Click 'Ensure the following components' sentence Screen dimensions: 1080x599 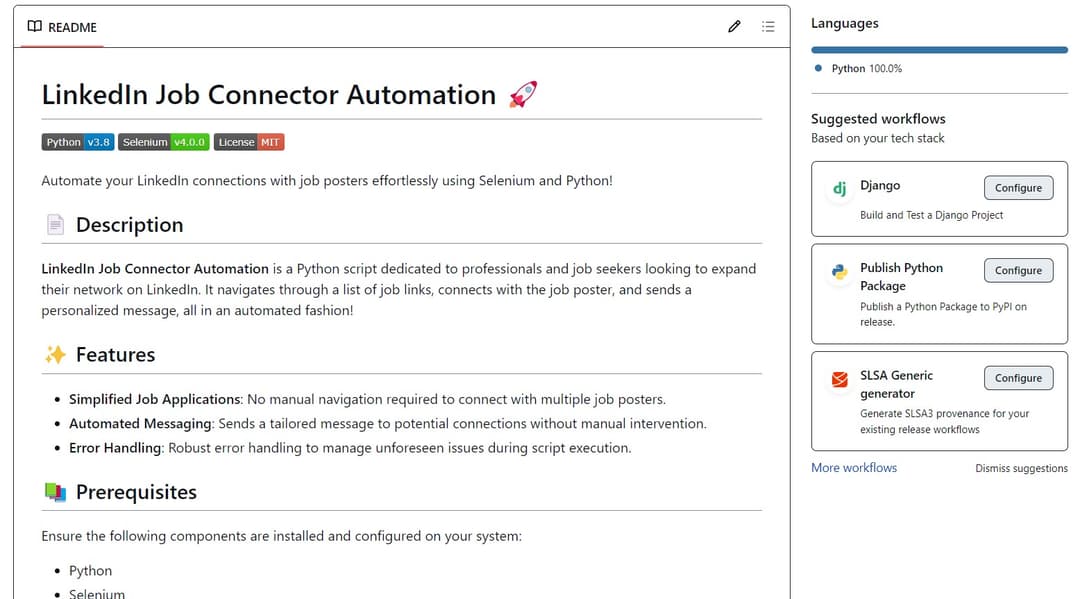pyautogui.click(x=282, y=536)
